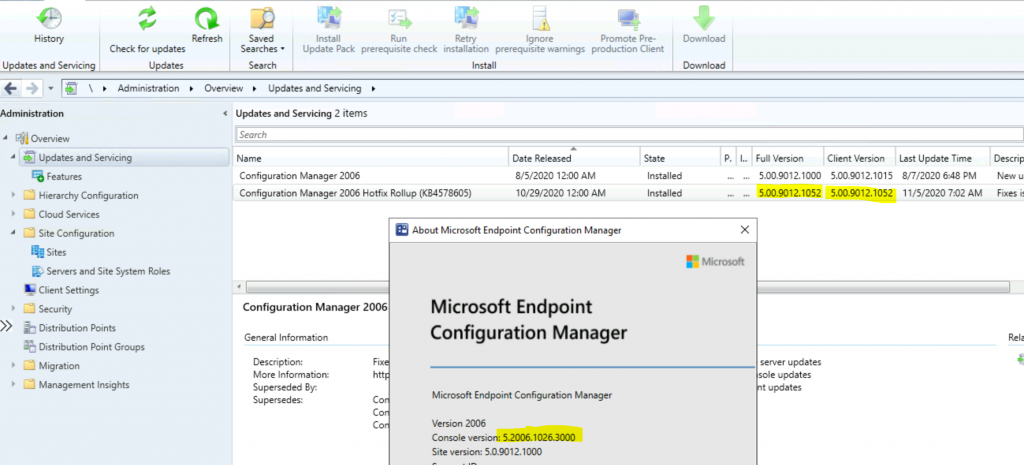This screenshot has height=465, width=1024.
Task: Open the History ribbon button
Action: [x=49, y=25]
